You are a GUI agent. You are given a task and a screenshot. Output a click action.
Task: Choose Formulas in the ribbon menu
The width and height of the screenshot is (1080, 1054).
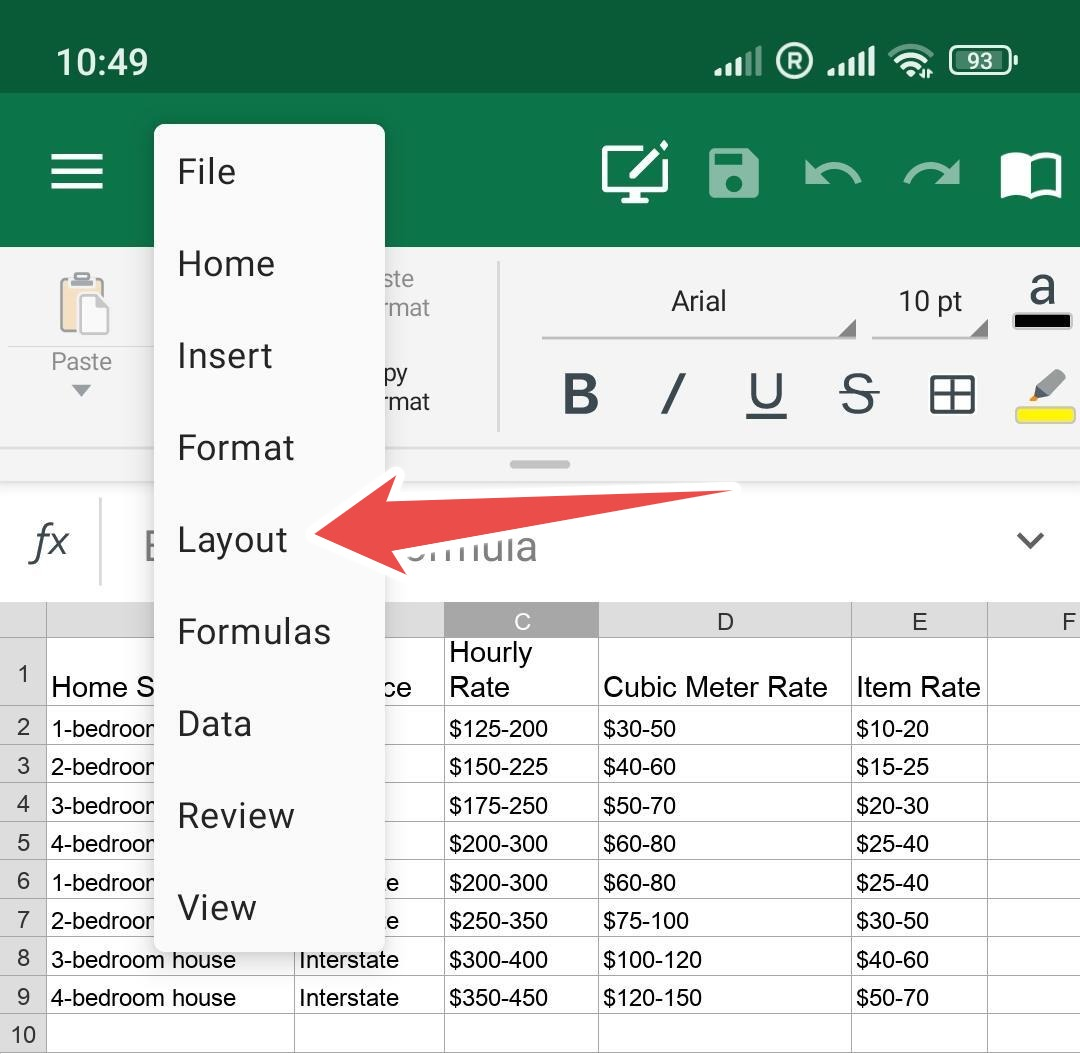tap(254, 632)
